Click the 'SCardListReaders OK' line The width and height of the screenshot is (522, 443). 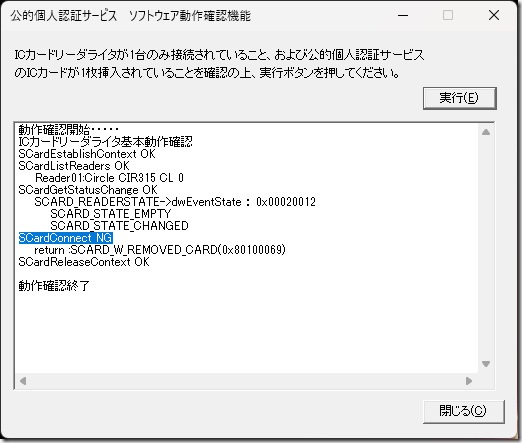74,166
